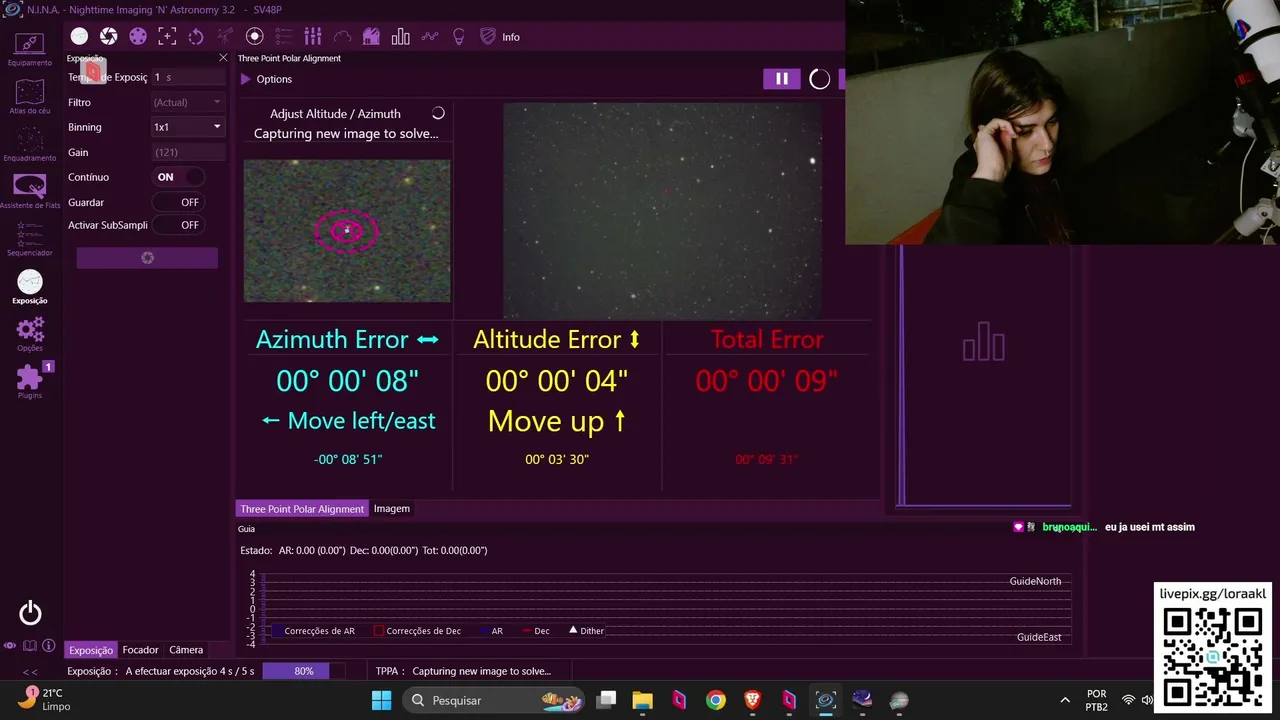1280x720 pixels.
Task: Open the Windows Start button
Action: [x=381, y=700]
